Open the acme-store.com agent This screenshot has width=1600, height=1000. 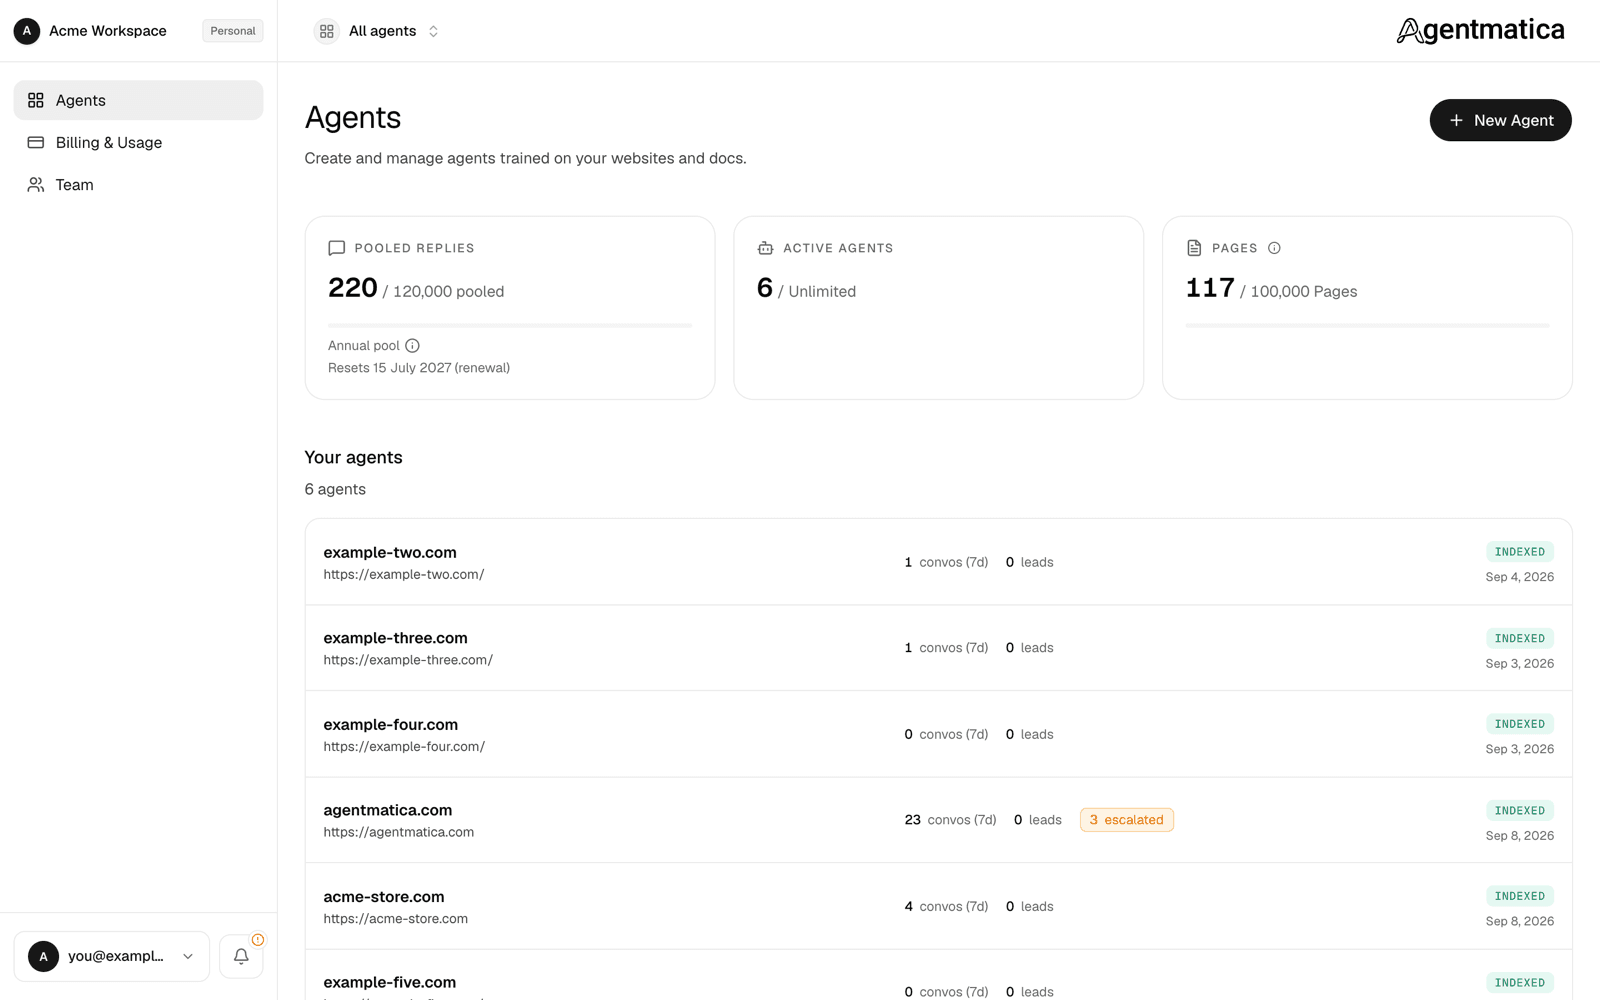point(938,906)
